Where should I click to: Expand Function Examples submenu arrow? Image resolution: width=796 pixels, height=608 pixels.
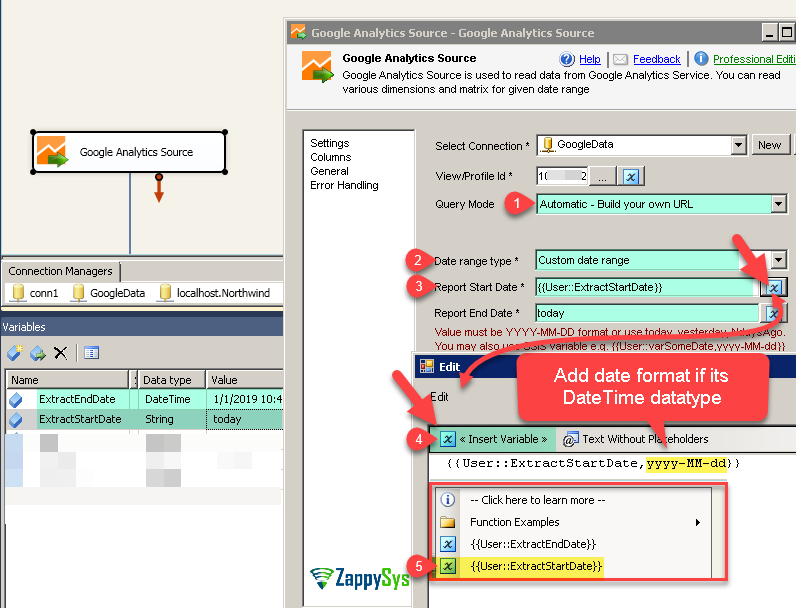click(x=698, y=522)
